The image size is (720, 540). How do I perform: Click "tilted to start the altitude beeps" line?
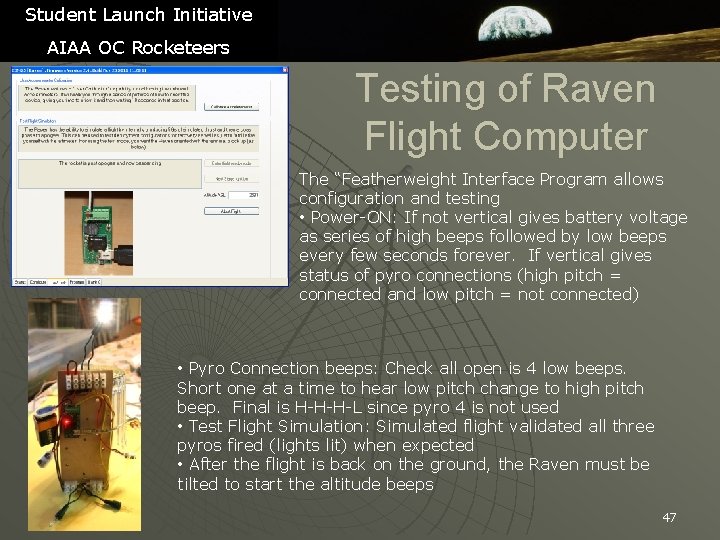coord(305,484)
